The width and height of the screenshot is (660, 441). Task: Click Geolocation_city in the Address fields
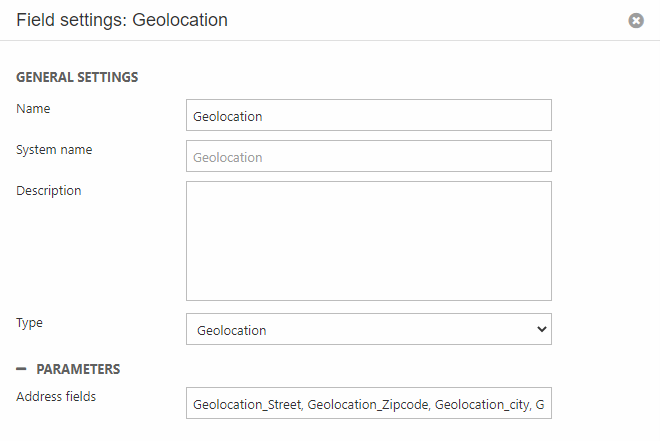pyautogui.click(x=479, y=404)
